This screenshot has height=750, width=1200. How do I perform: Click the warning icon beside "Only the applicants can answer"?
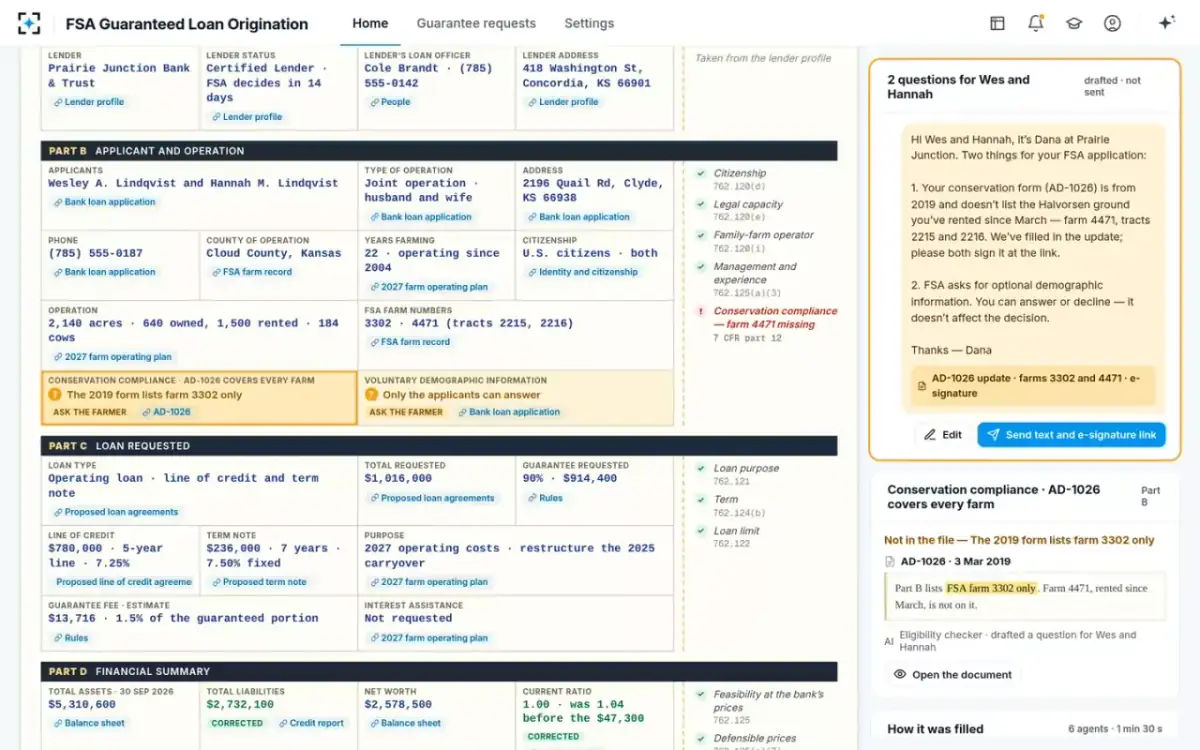point(371,395)
